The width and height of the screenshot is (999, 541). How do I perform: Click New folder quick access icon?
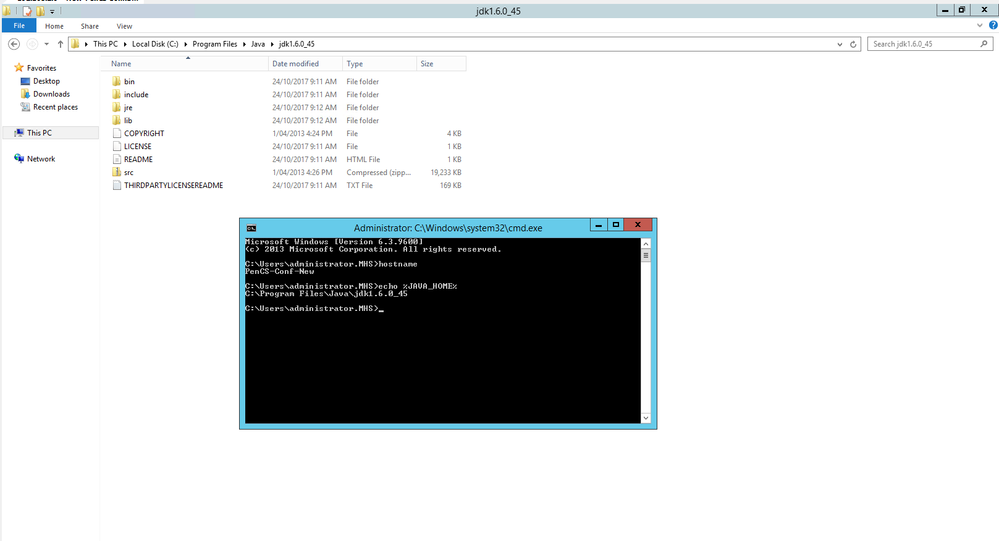(x=40, y=11)
